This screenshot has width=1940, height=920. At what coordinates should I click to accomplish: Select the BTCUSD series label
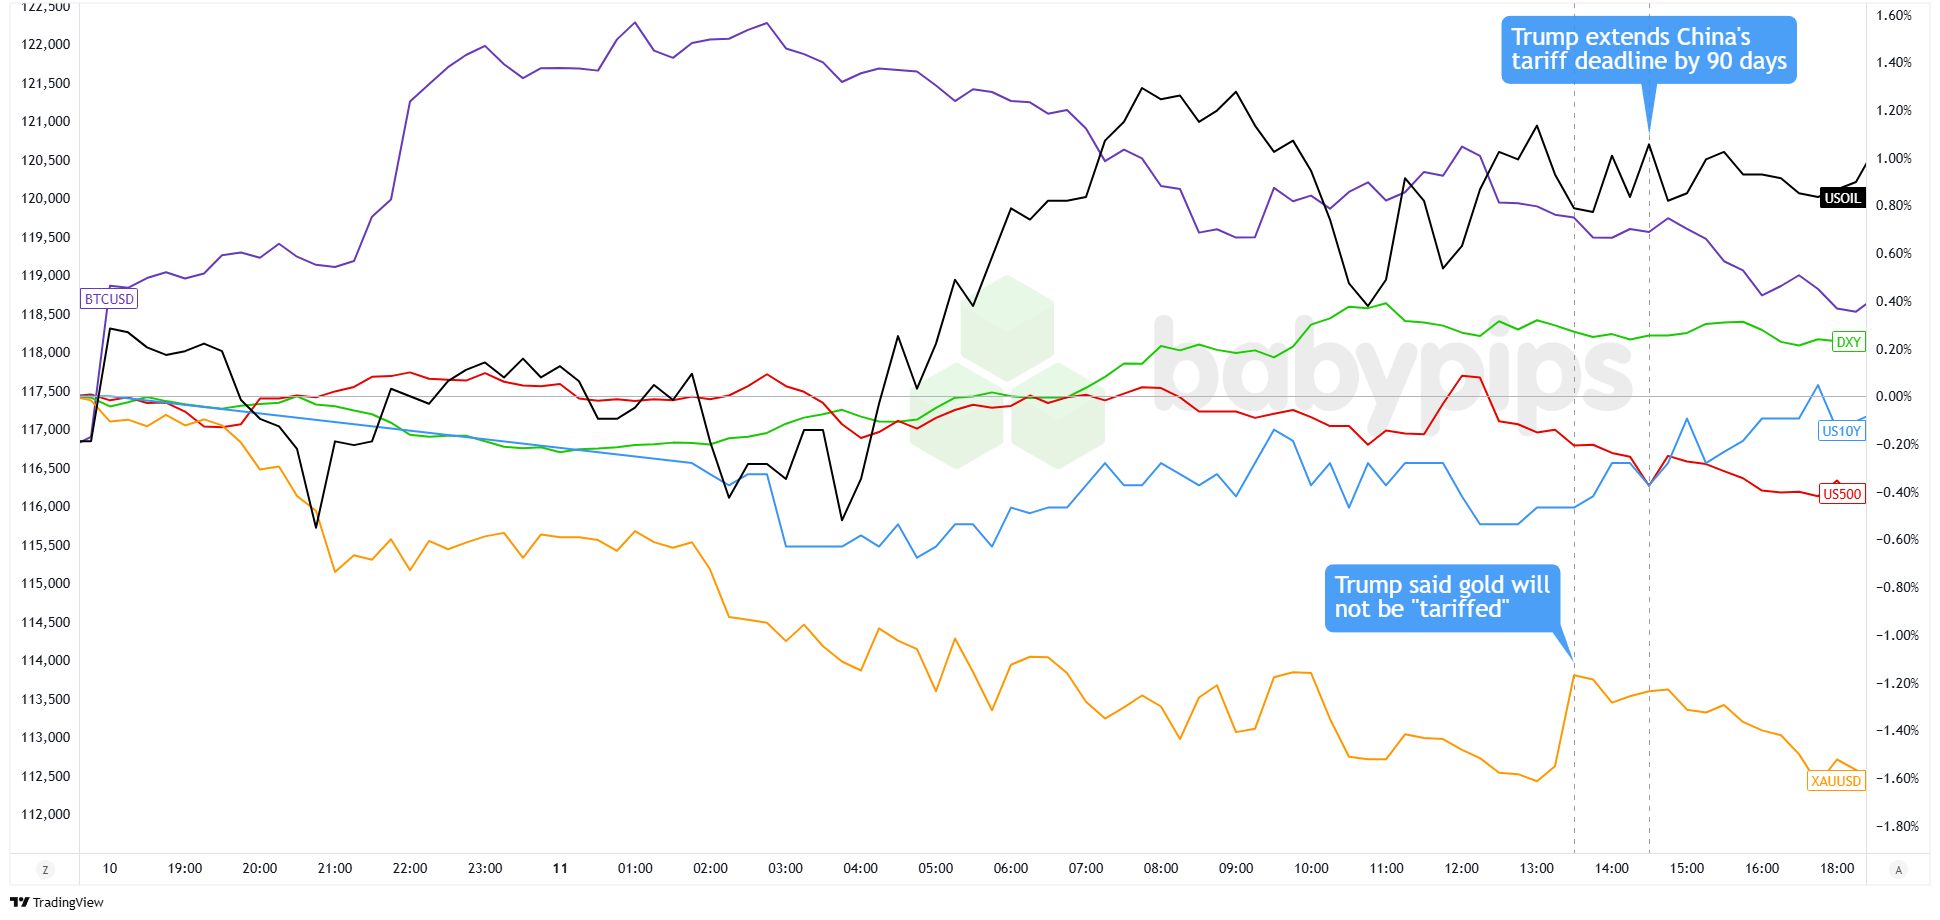click(109, 299)
